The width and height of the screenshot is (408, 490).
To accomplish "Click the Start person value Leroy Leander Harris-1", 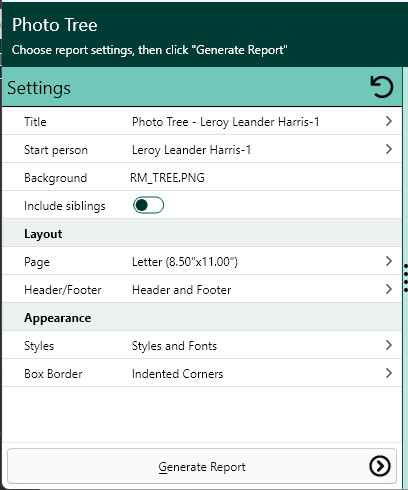I will tap(191, 150).
